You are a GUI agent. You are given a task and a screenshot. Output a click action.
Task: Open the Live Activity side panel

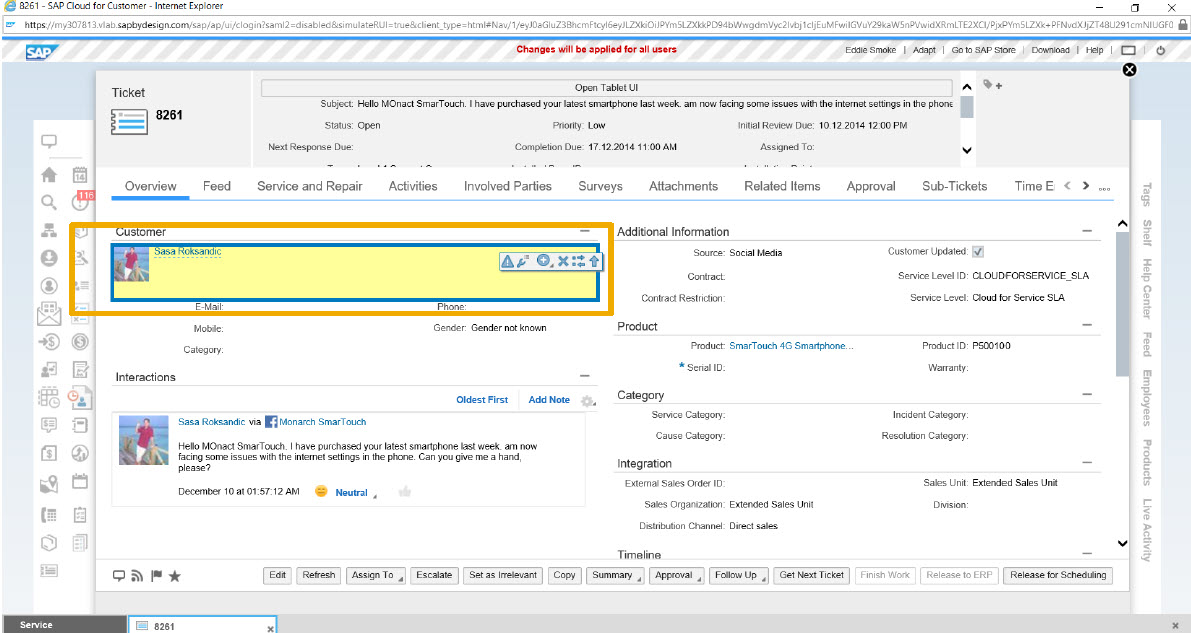click(1147, 530)
